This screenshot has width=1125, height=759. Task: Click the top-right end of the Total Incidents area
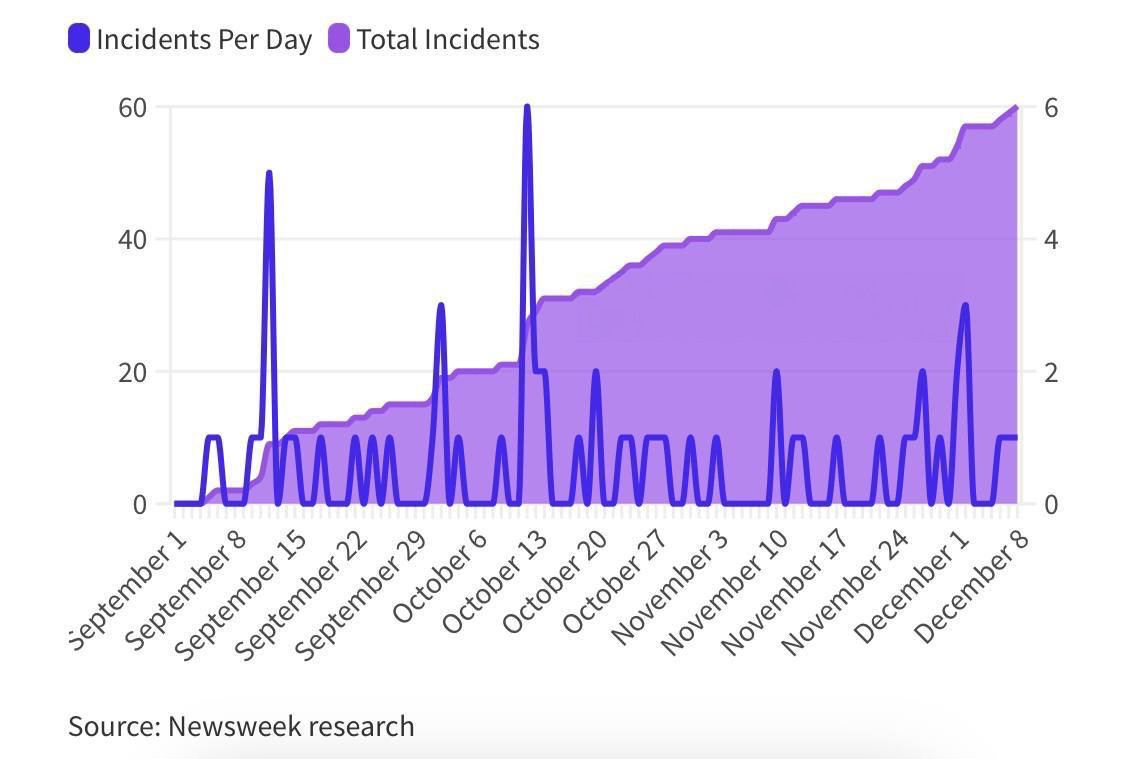tap(1016, 108)
